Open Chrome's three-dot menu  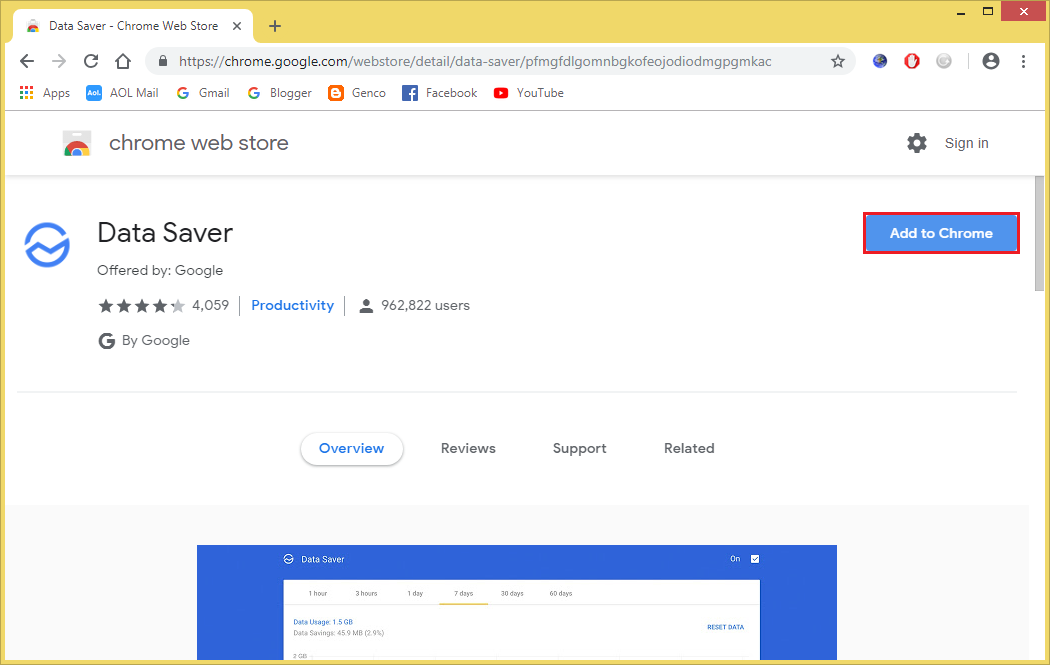coord(1023,62)
